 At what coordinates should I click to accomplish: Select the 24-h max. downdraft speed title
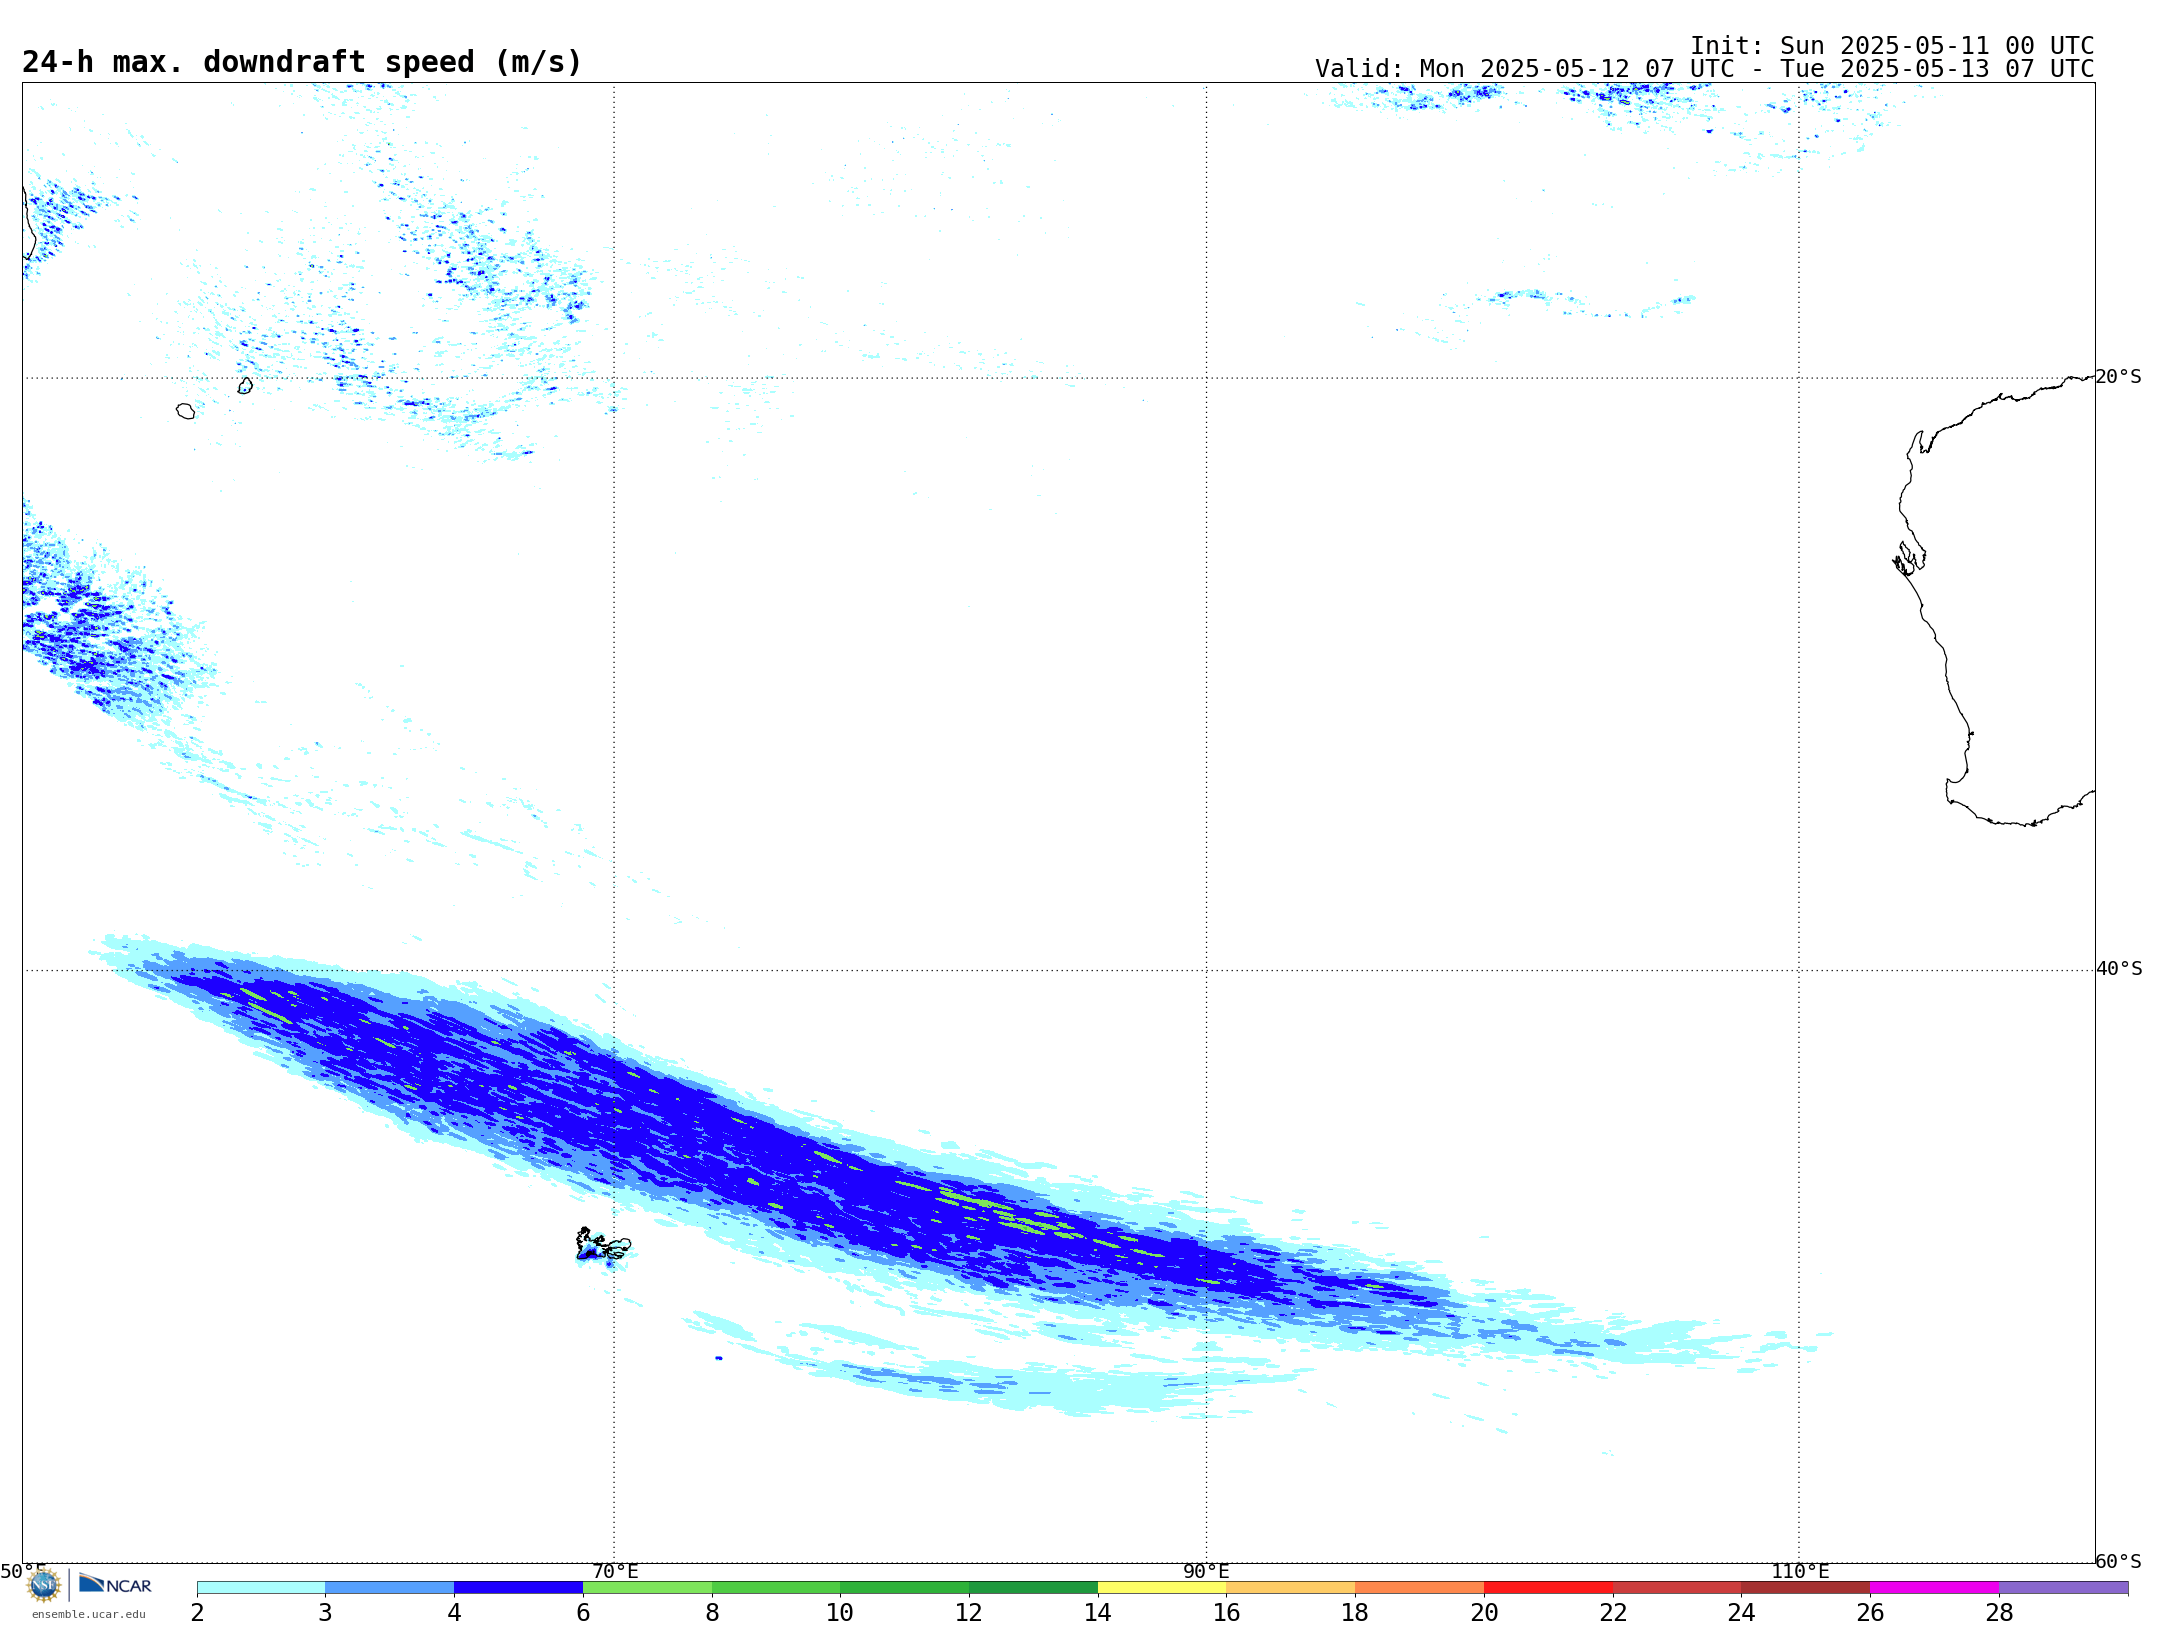click(x=301, y=62)
